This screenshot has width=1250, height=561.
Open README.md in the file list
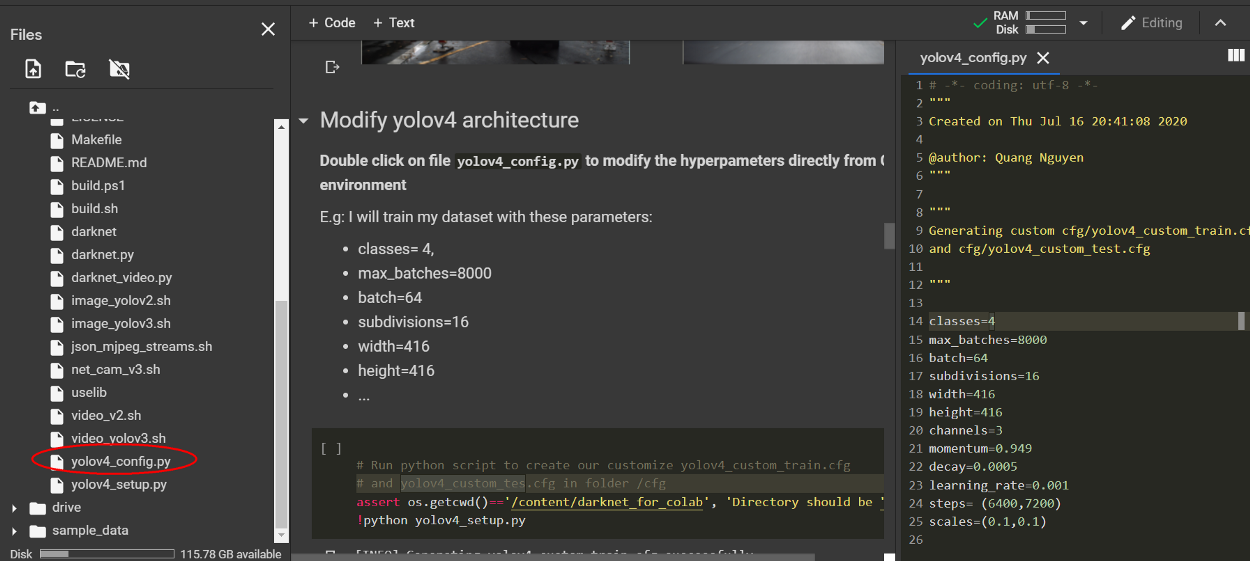pyautogui.click(x=109, y=162)
